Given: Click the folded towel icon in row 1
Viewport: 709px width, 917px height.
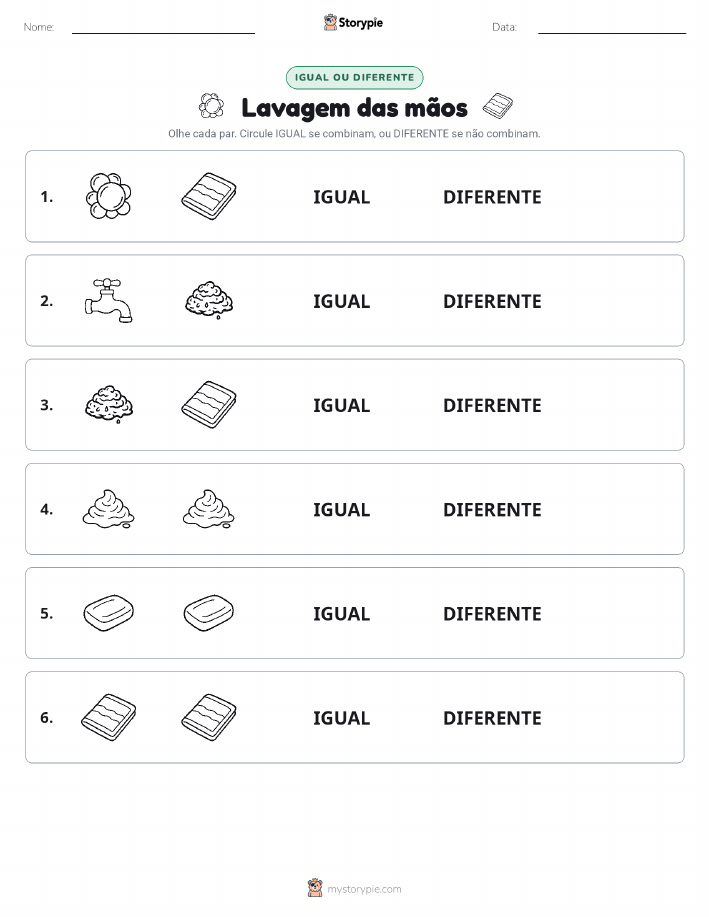Looking at the screenshot, I should click(209, 196).
